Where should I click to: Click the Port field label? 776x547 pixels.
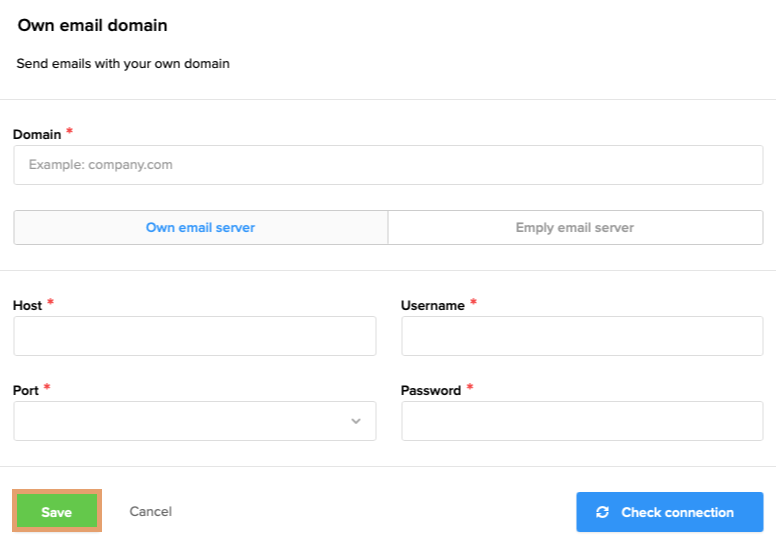coord(26,391)
